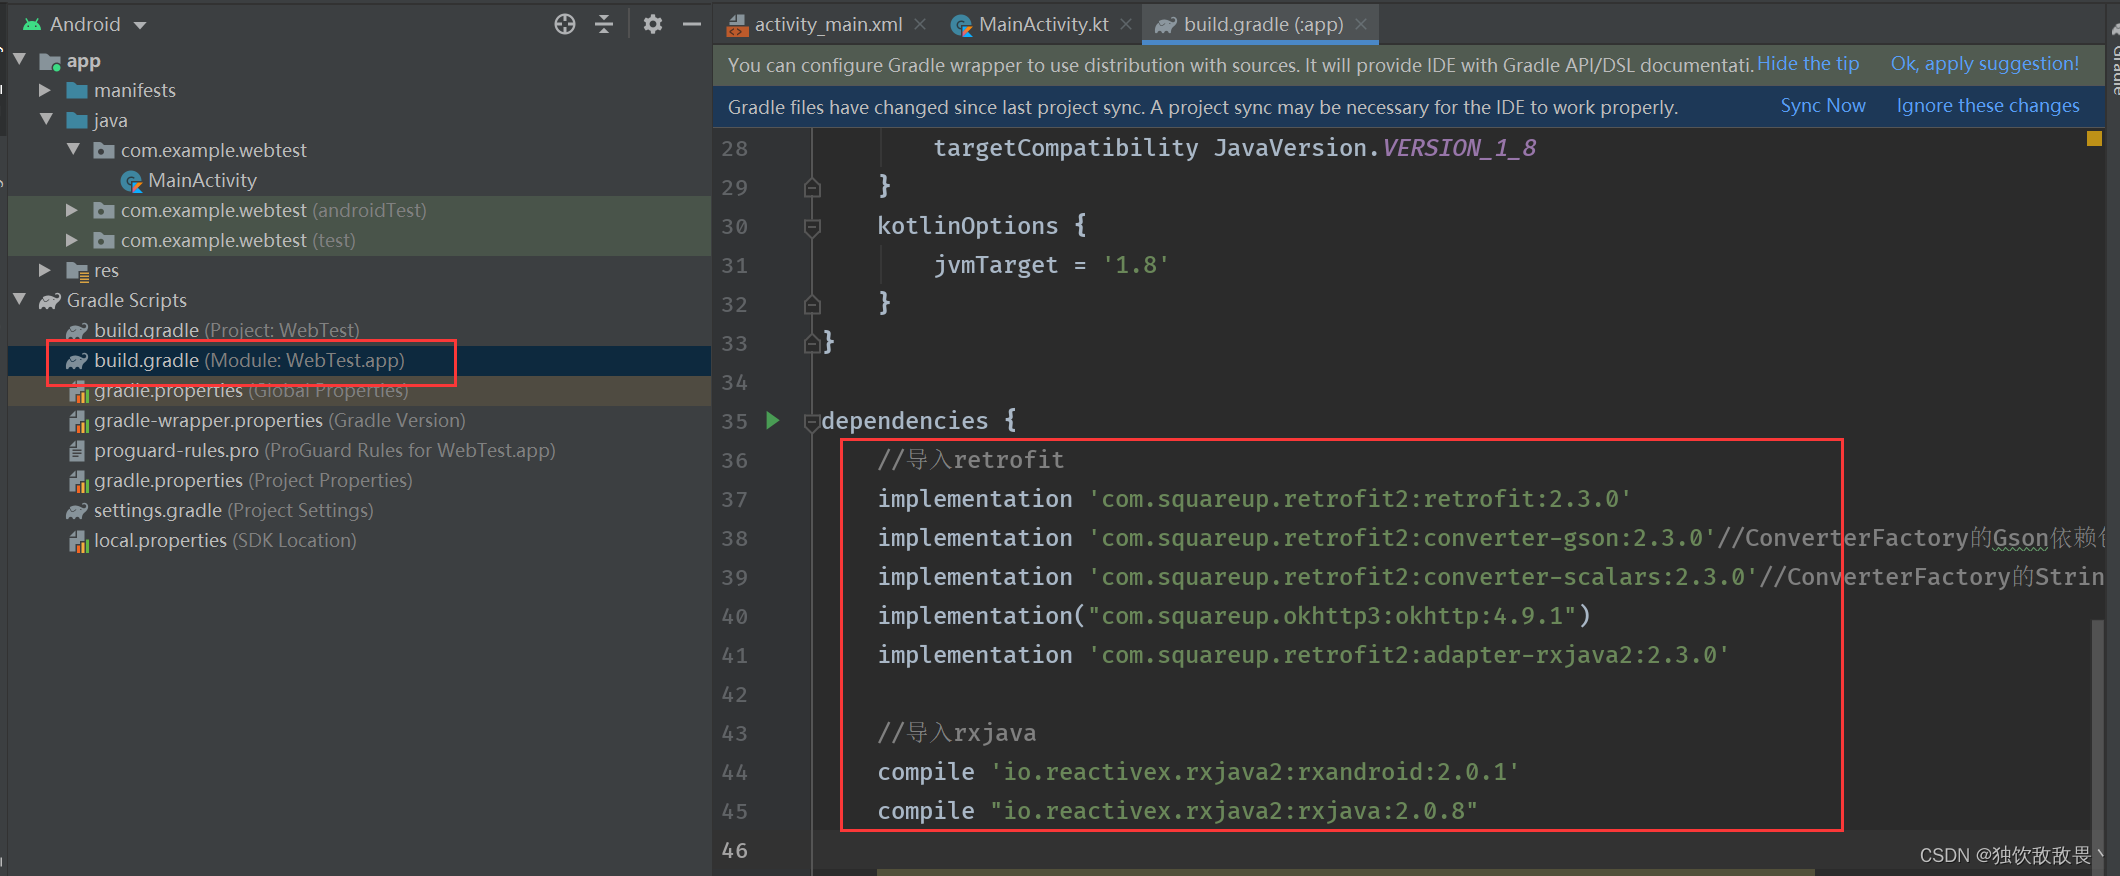Screen dimensions: 2120x876
Task: Click the yellow warning marker in editor stripe
Action: coord(2094,139)
